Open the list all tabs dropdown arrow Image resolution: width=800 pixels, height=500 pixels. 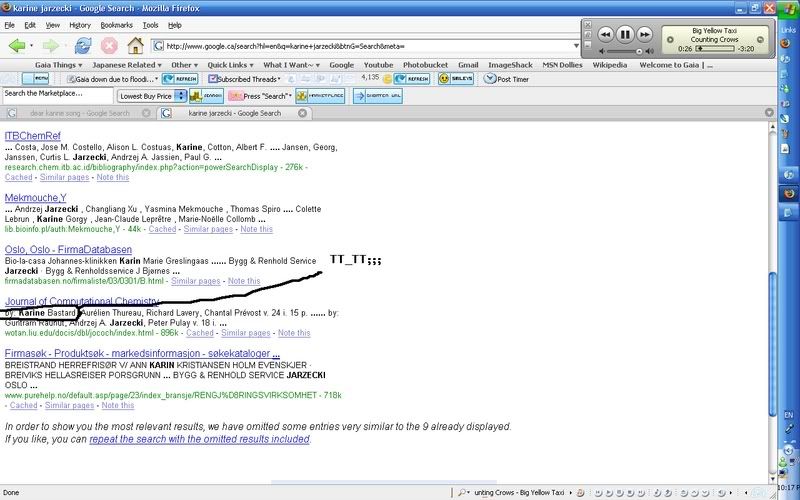coord(769,113)
